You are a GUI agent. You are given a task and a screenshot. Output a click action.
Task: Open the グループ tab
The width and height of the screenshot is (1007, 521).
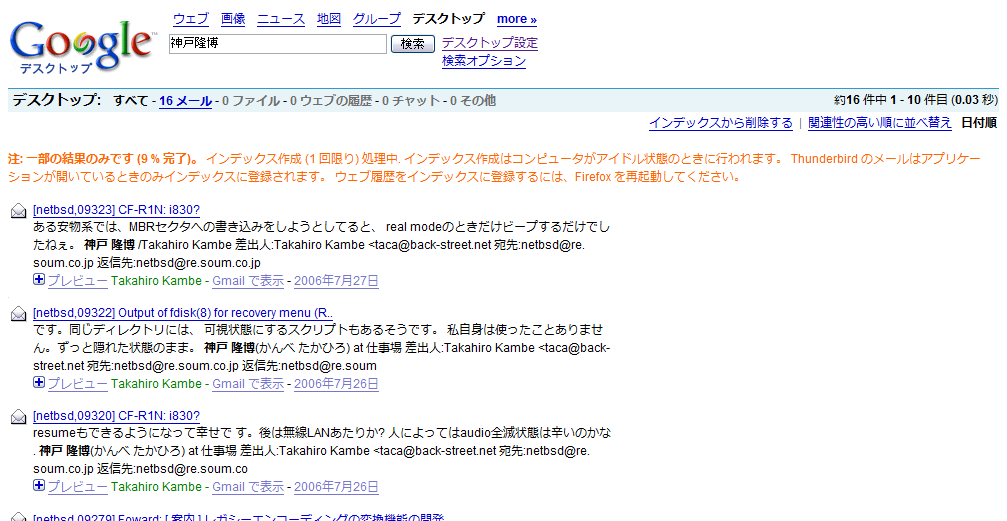(377, 19)
